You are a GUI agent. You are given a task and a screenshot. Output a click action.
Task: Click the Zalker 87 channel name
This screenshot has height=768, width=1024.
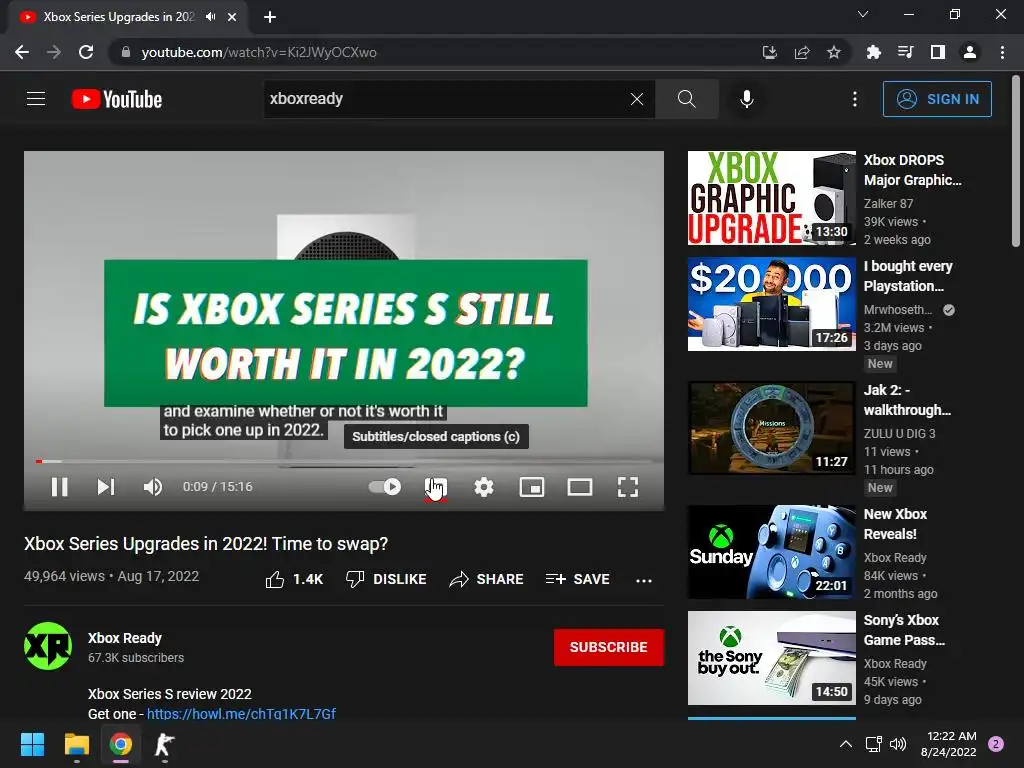click(x=888, y=204)
